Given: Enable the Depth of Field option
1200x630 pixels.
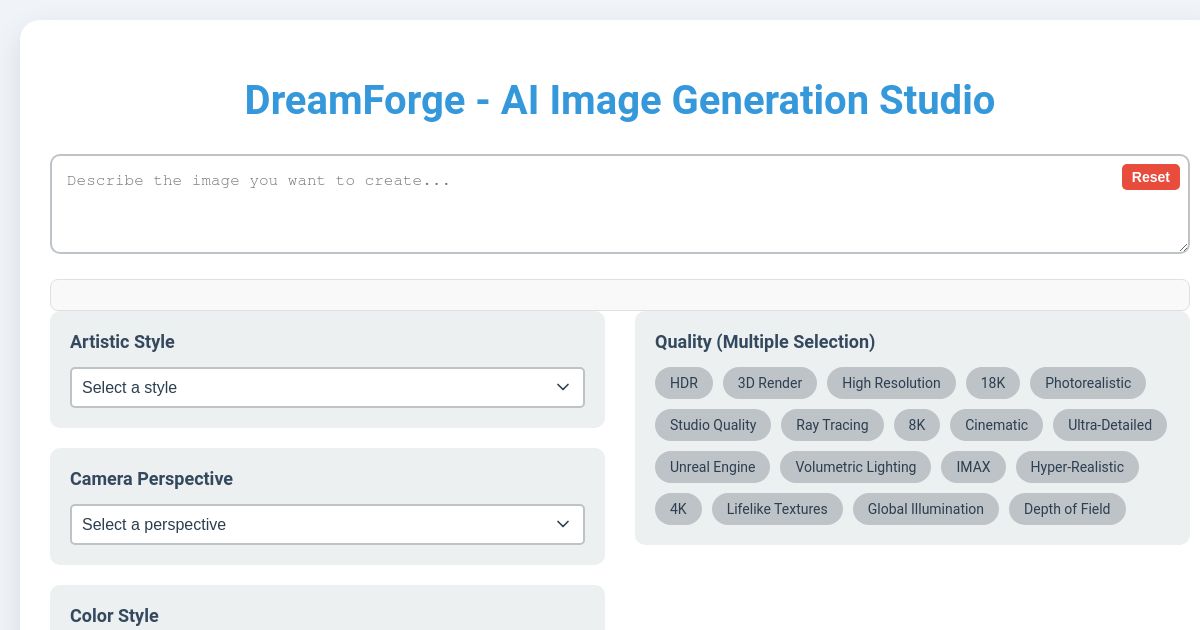Looking at the screenshot, I should (x=1067, y=509).
